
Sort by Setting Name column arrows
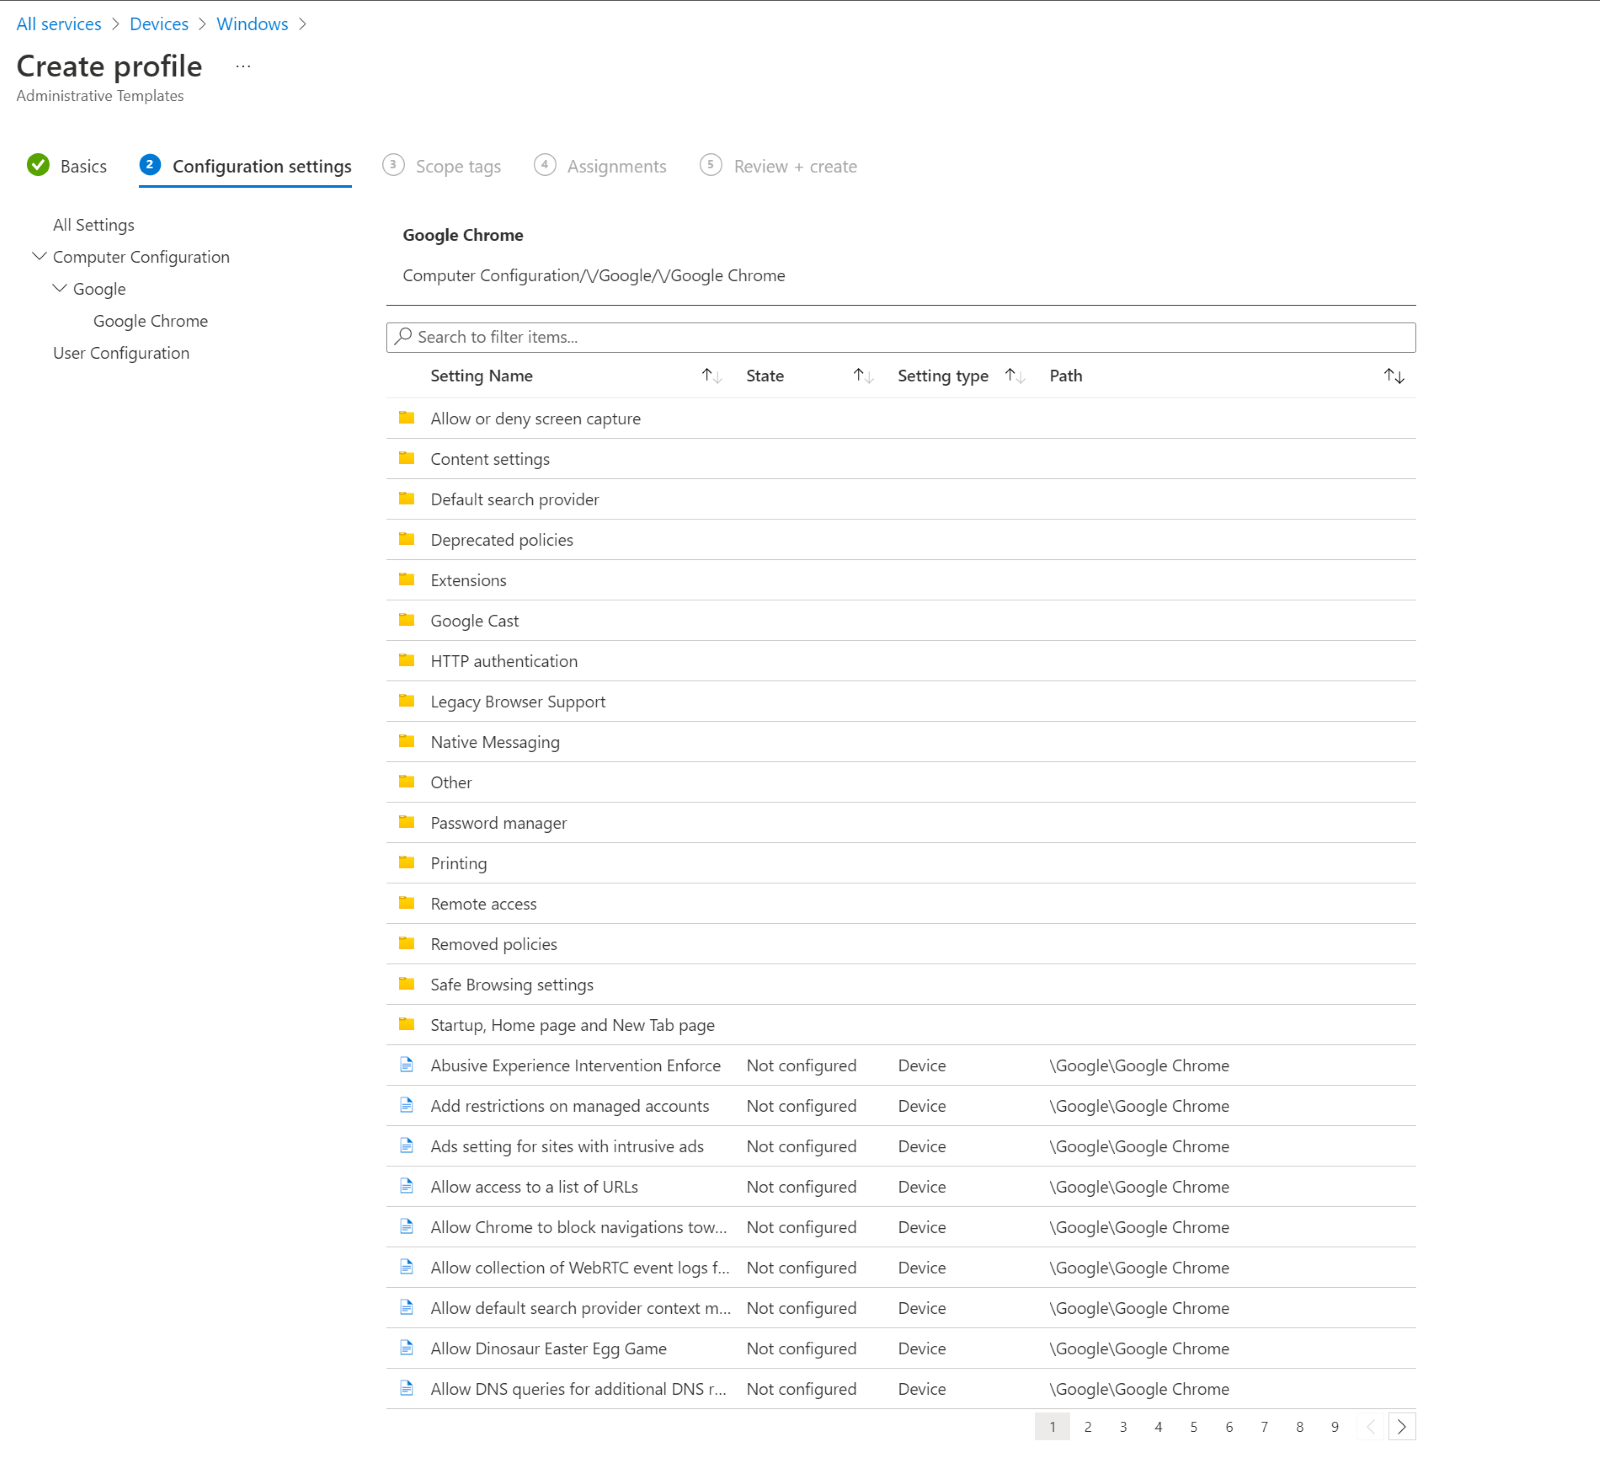(711, 376)
